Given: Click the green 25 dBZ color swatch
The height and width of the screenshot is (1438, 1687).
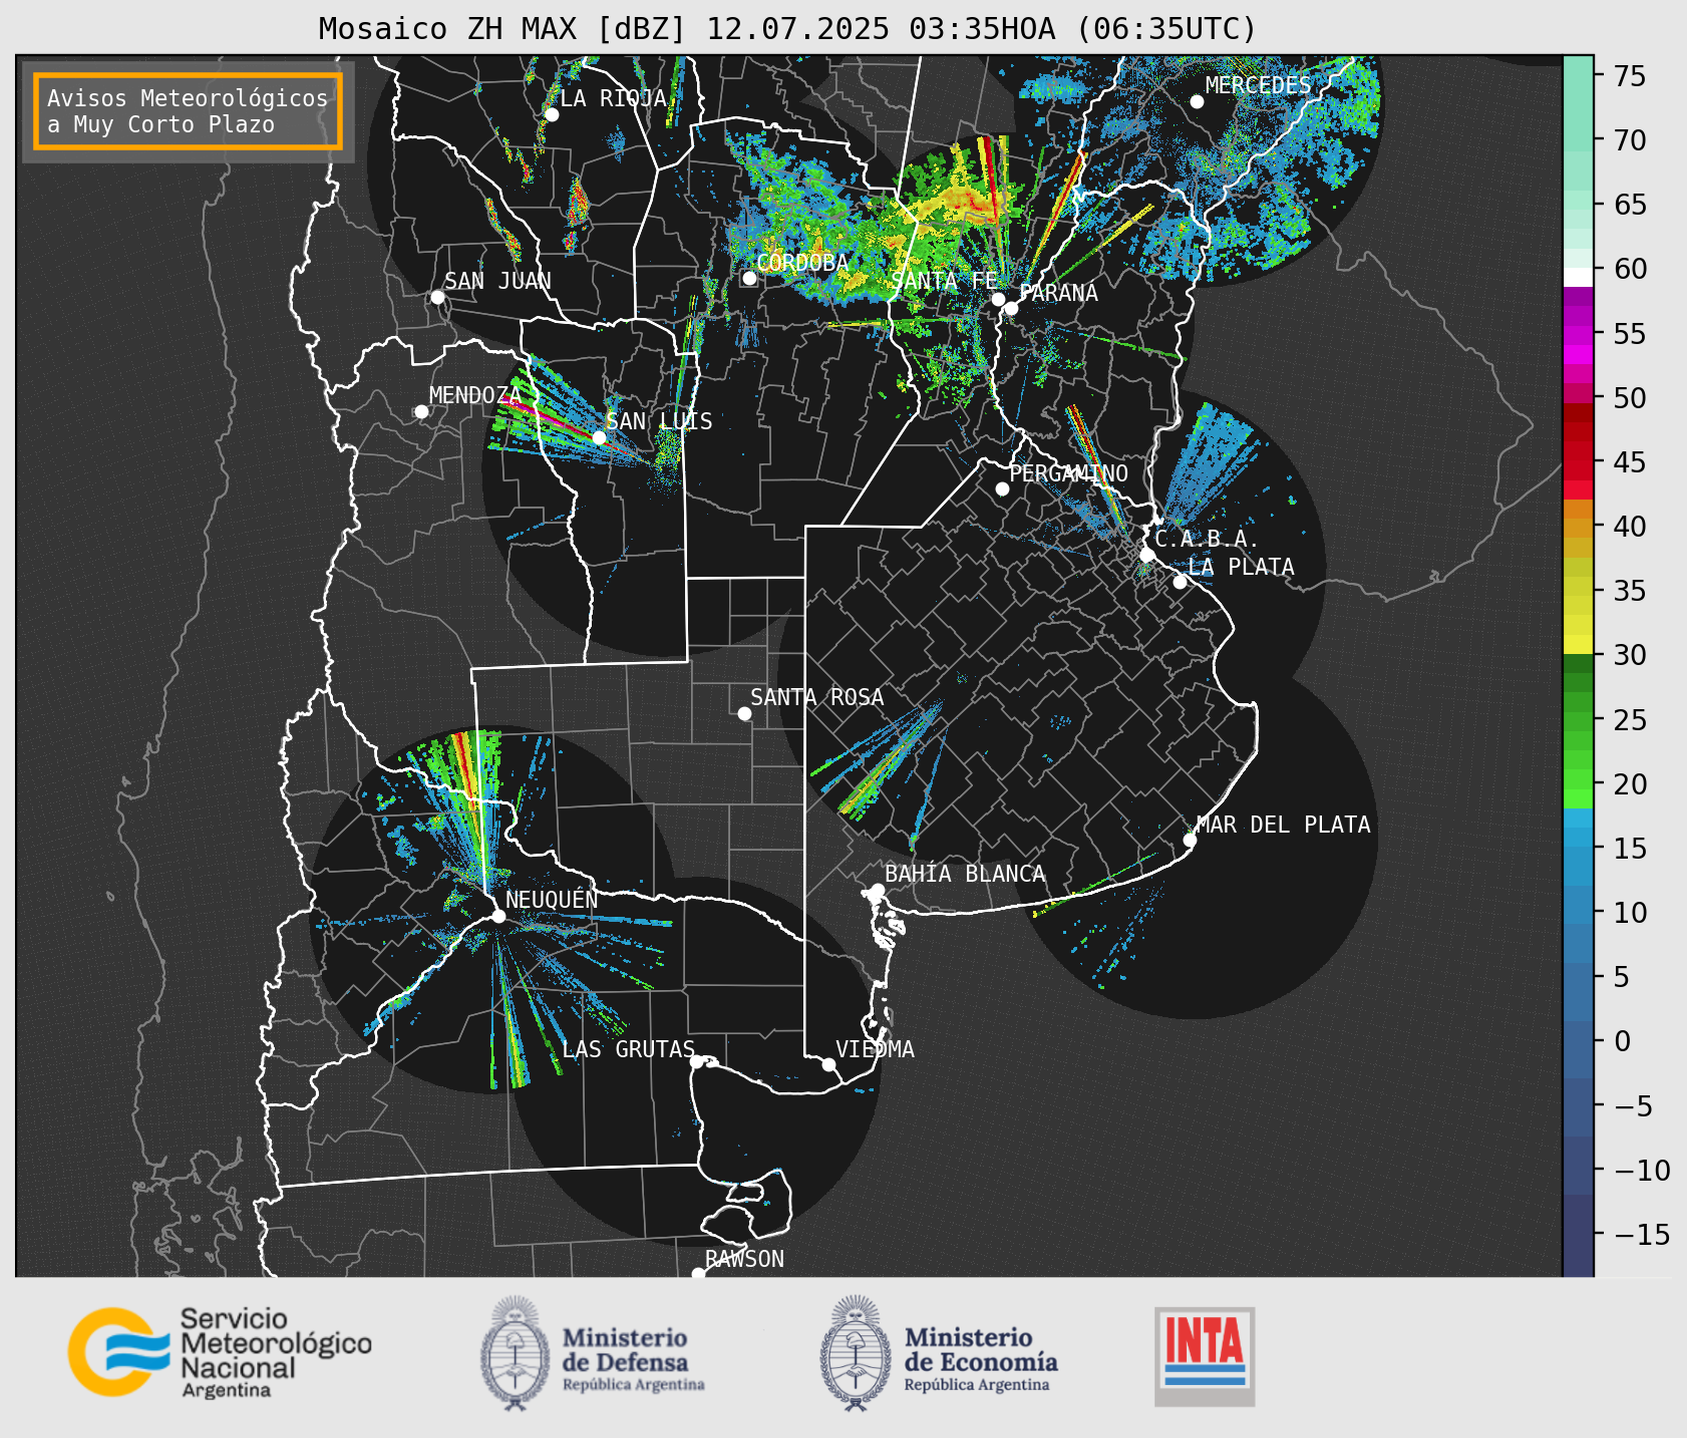Looking at the screenshot, I should click(1578, 720).
